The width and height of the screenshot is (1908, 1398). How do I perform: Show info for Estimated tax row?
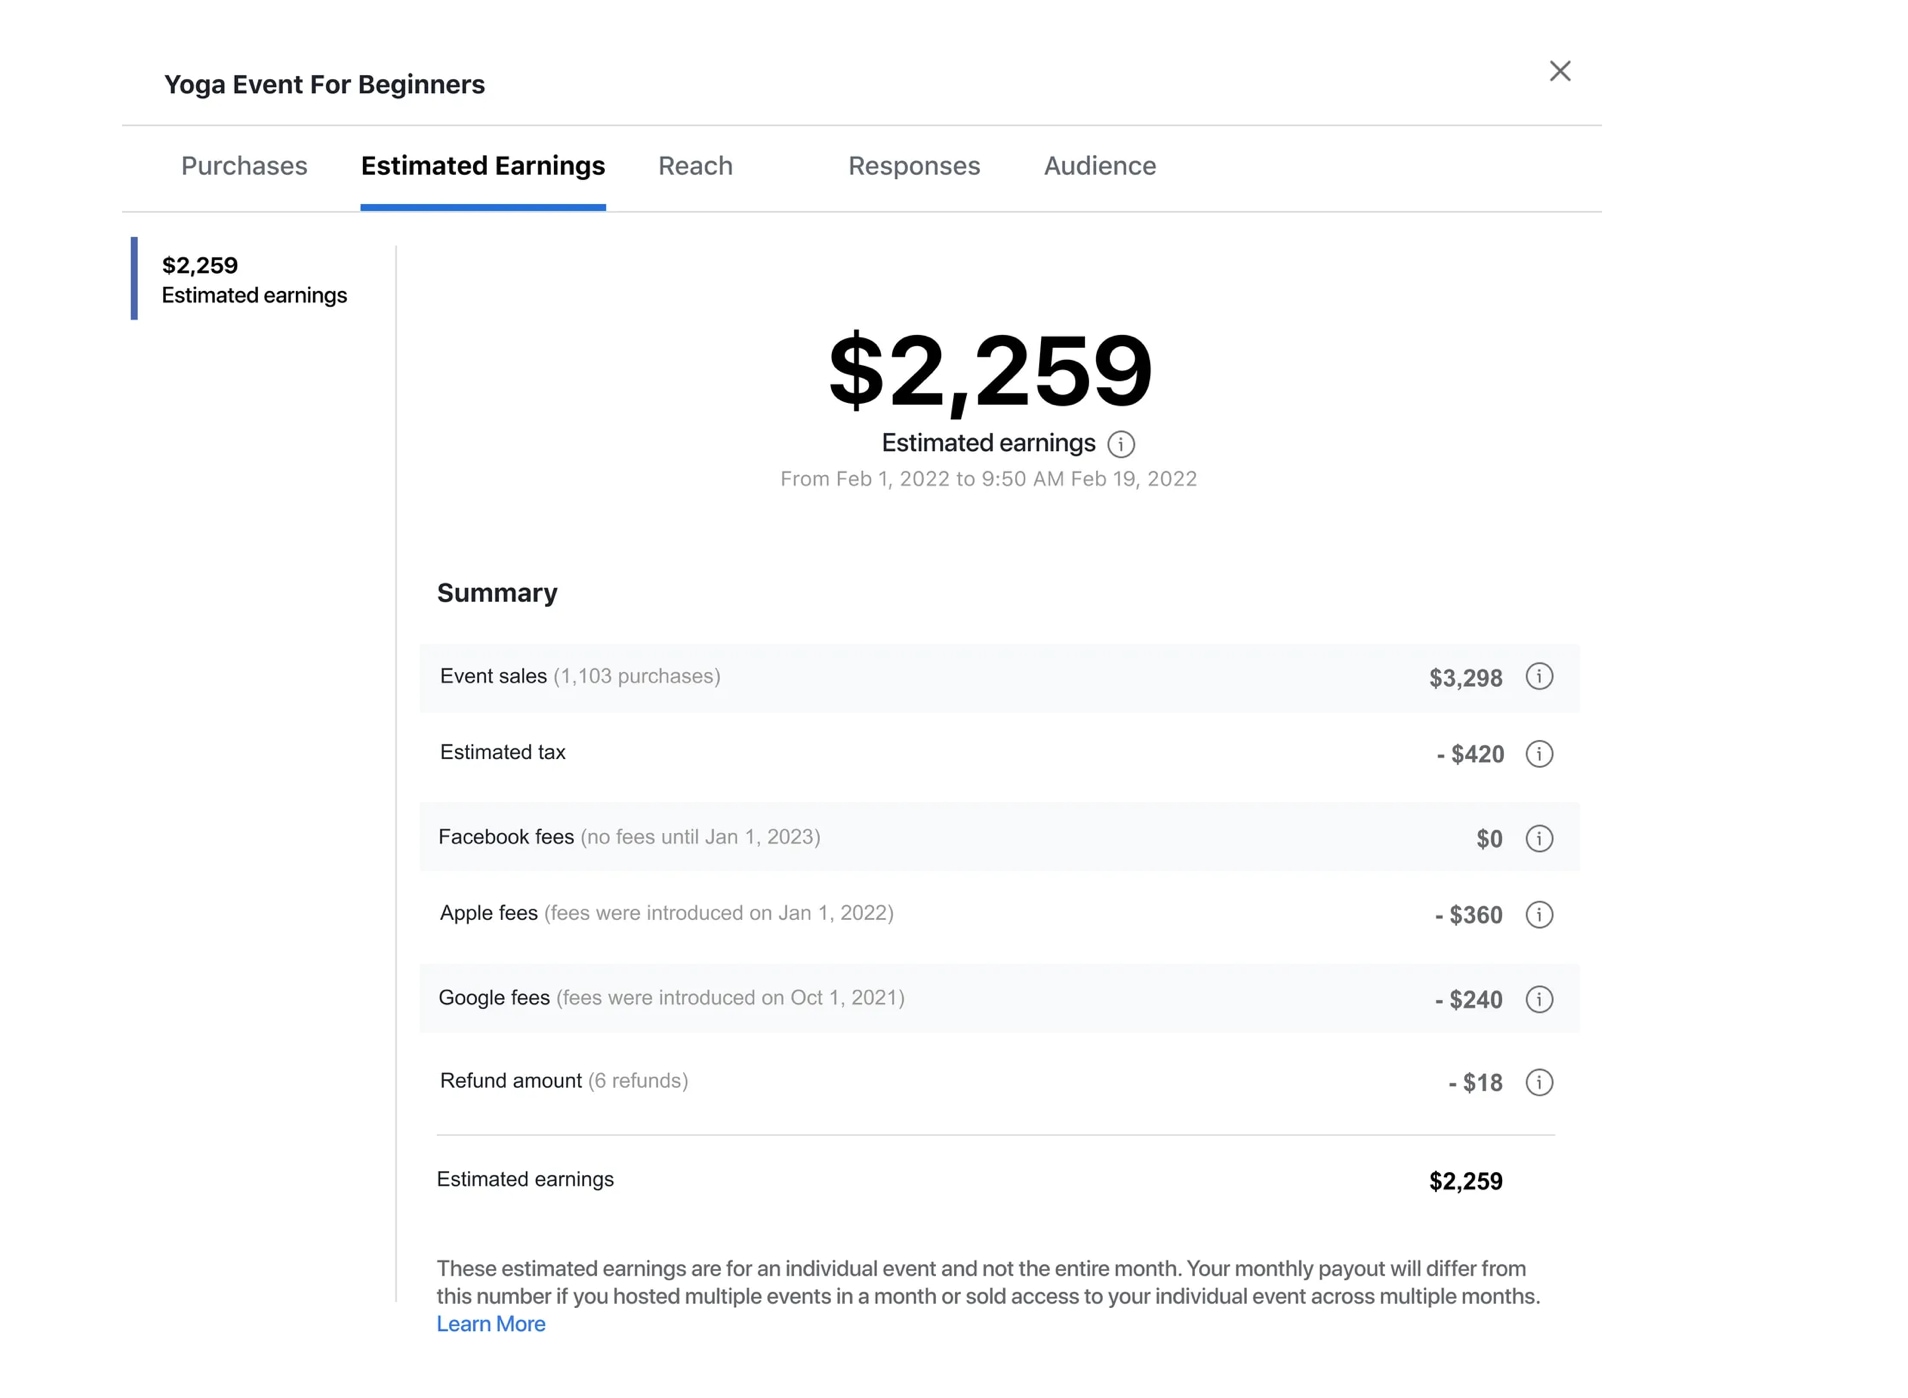[1539, 754]
